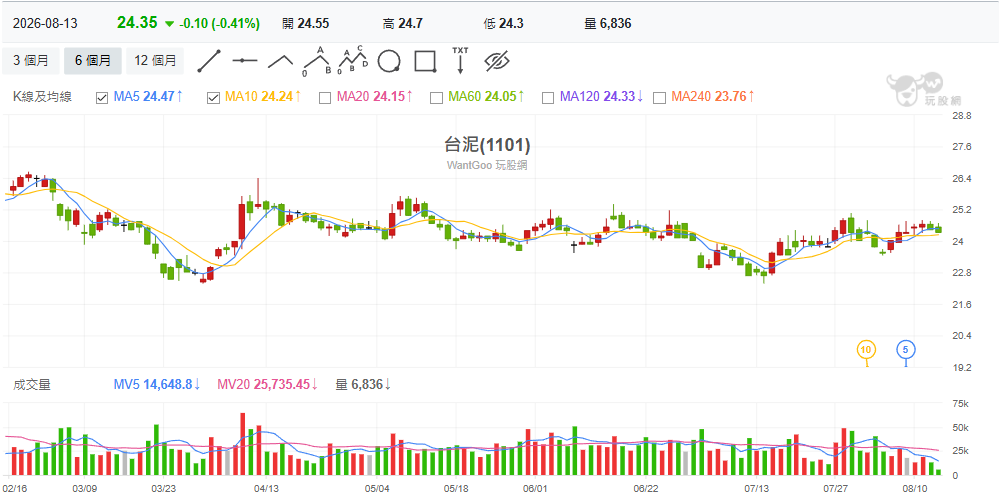Click the blue 5 moving average marker

[x=906, y=350]
